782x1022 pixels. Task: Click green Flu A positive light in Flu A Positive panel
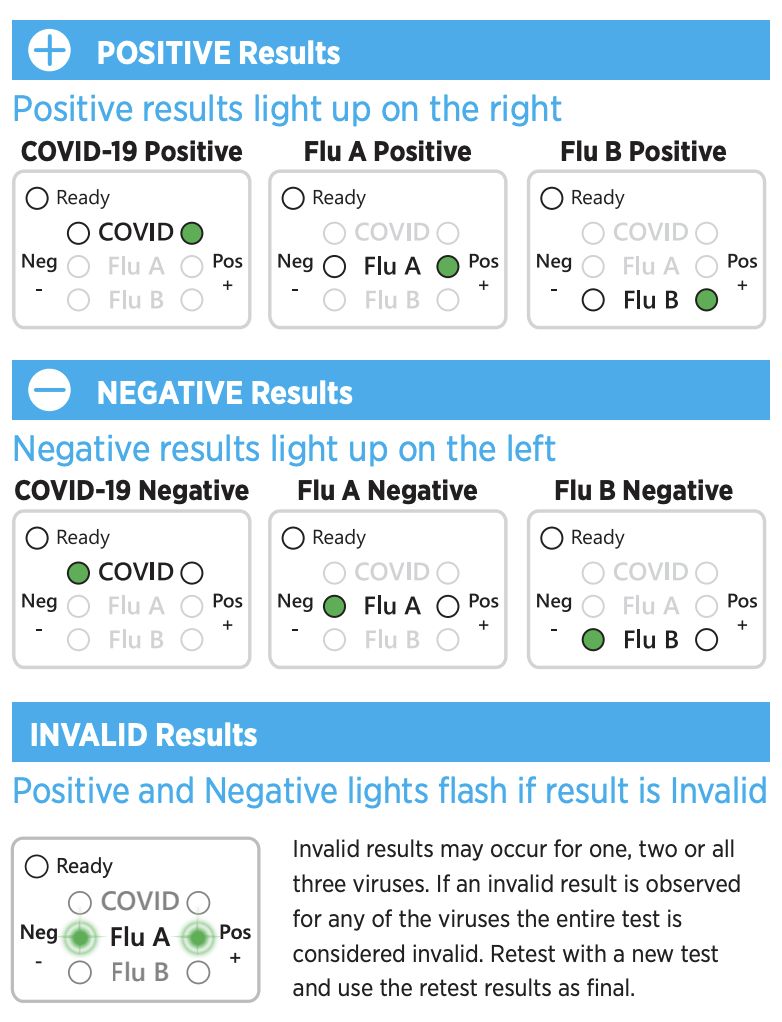pos(448,267)
